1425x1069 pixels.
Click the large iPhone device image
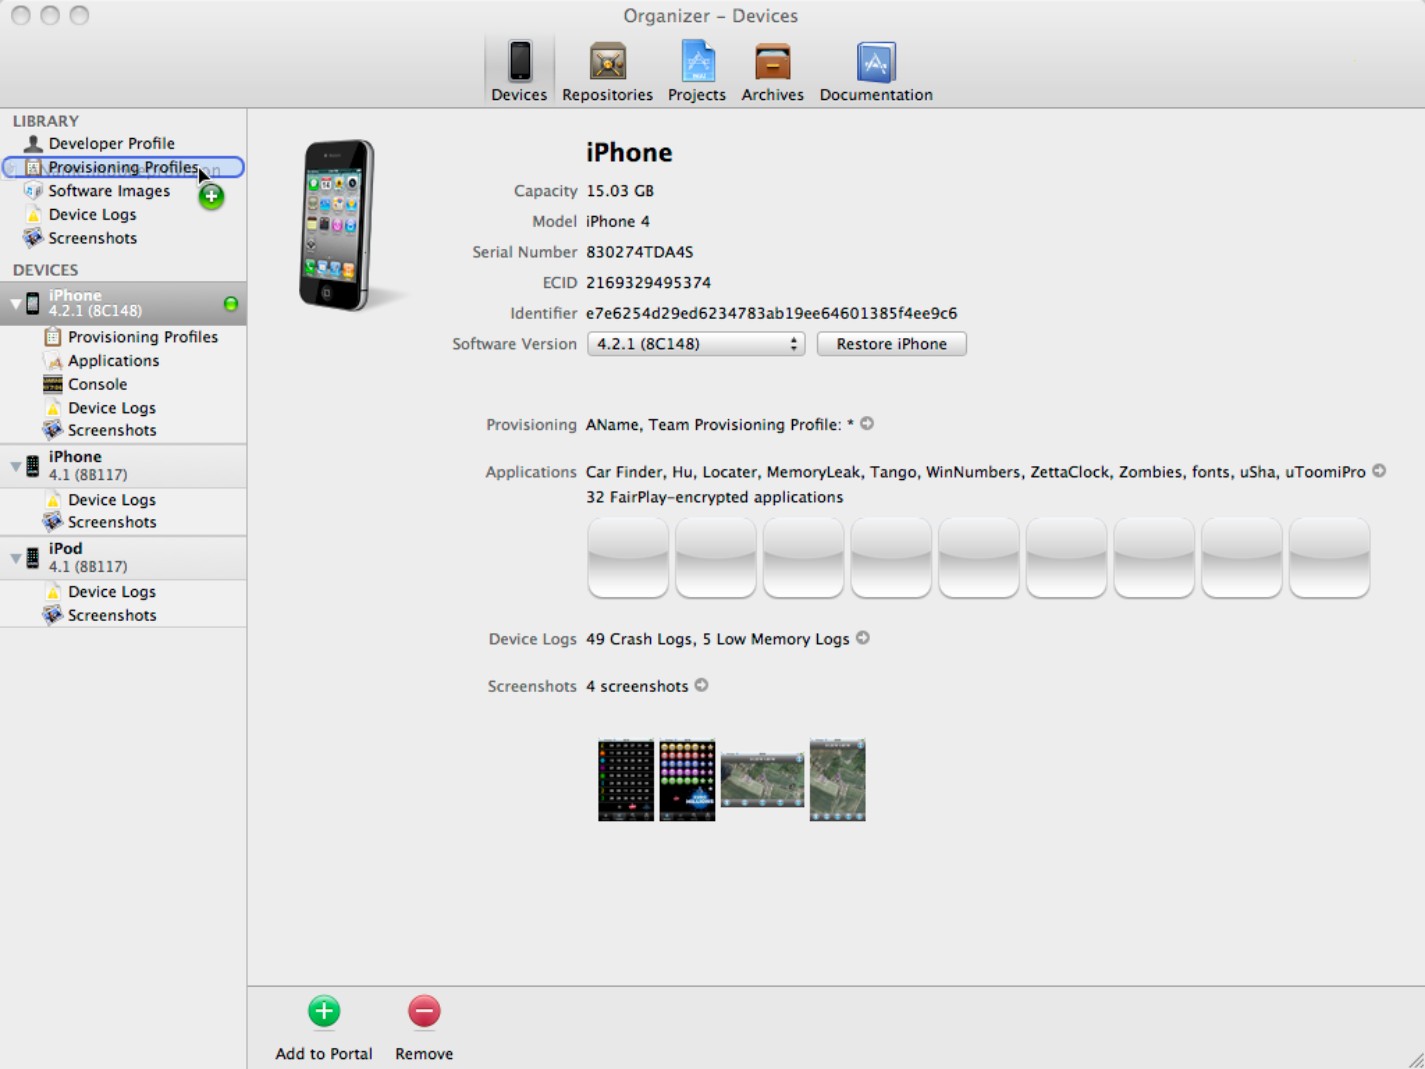(338, 225)
